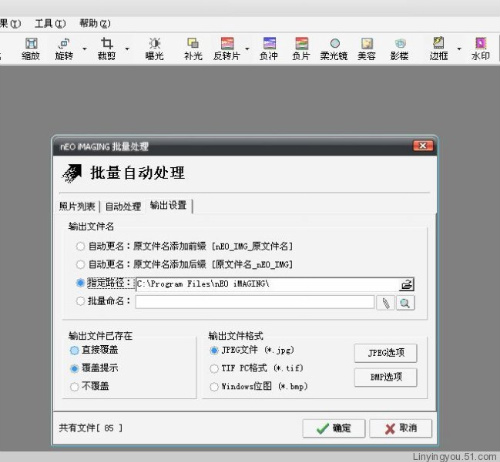
Task: Open BMP选项 settings button
Action: coord(386,377)
